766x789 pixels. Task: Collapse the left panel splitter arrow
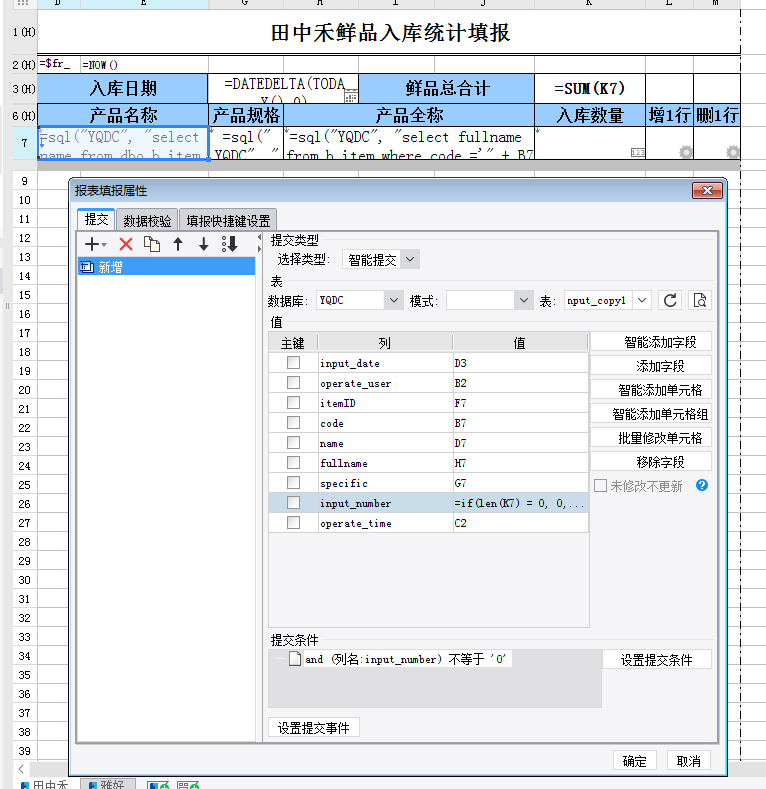coord(259,238)
